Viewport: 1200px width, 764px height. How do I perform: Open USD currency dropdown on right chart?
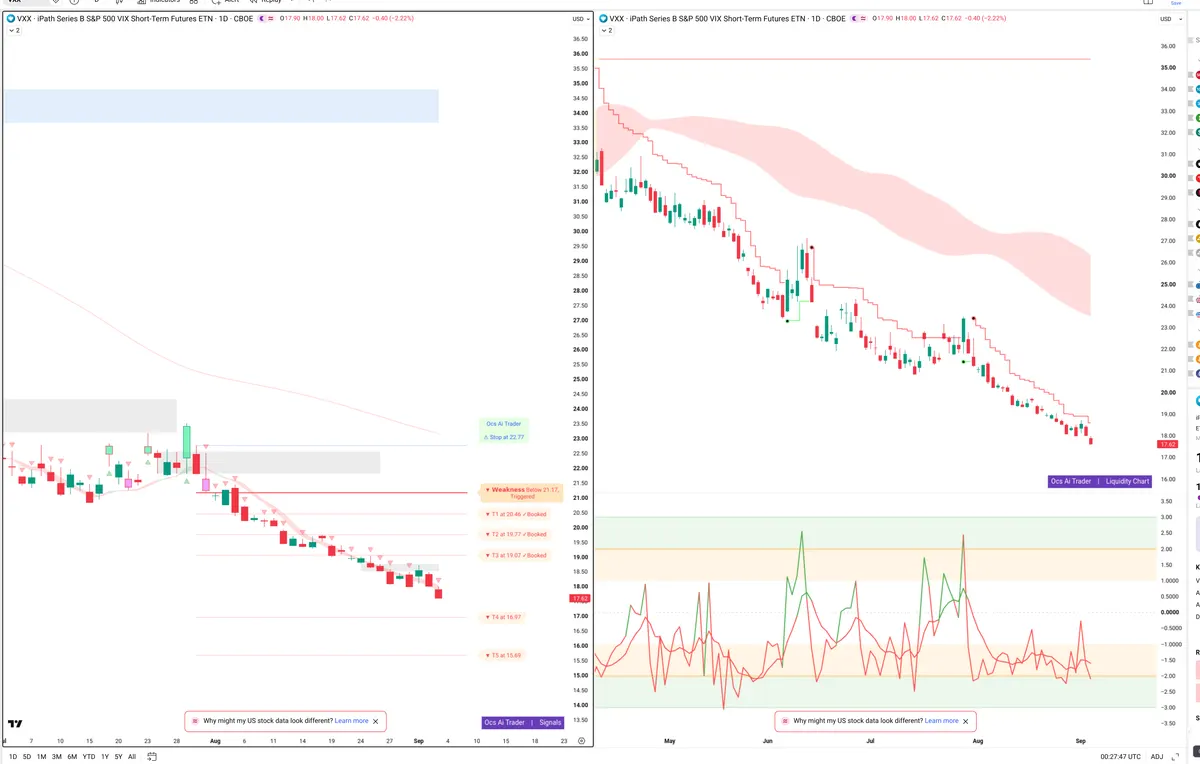pyautogui.click(x=1170, y=19)
